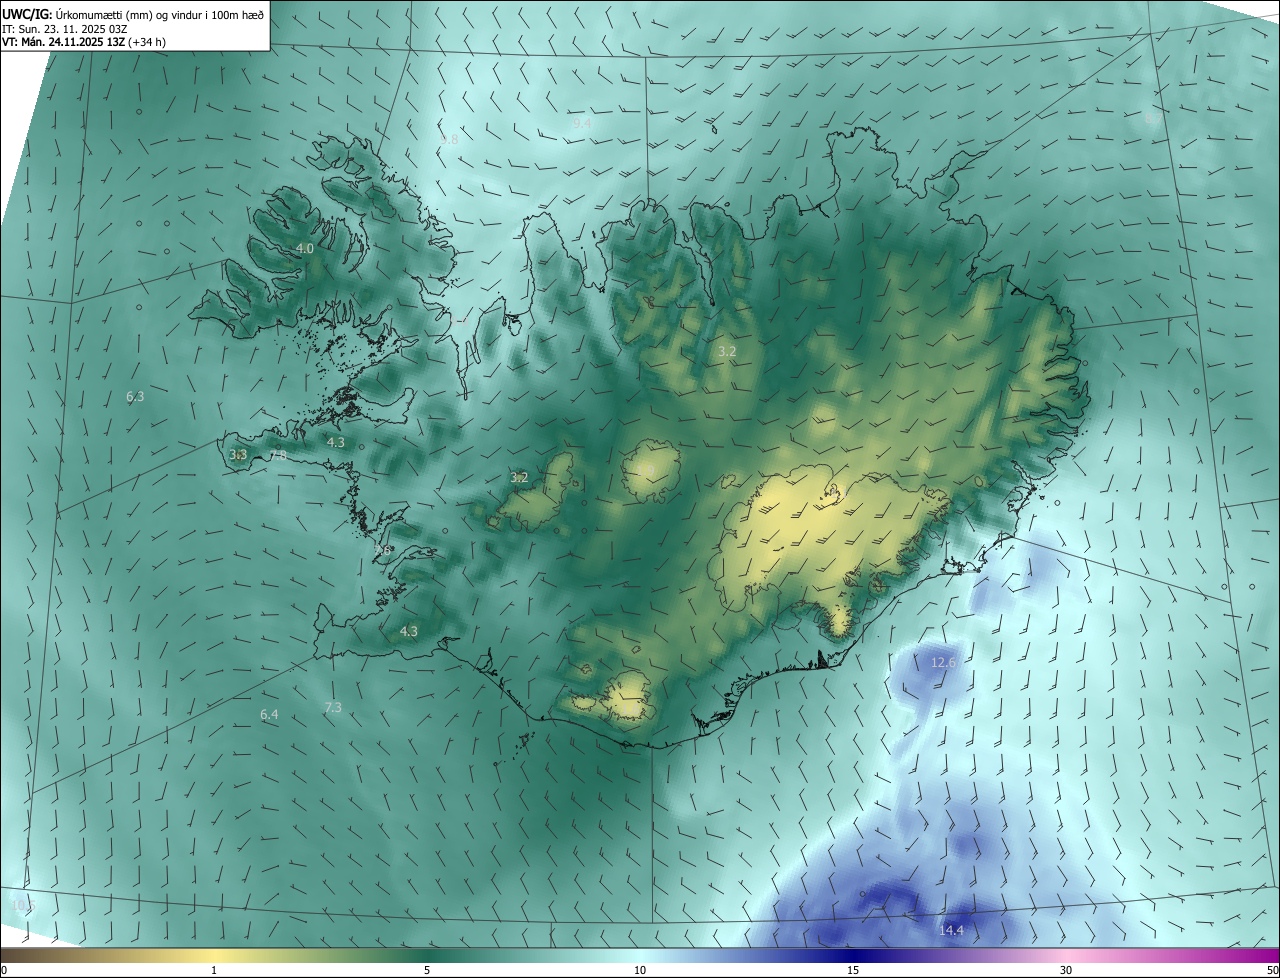Click the "7.3" value southwest of Reykjanes
This screenshot has width=1280, height=978.
(333, 708)
